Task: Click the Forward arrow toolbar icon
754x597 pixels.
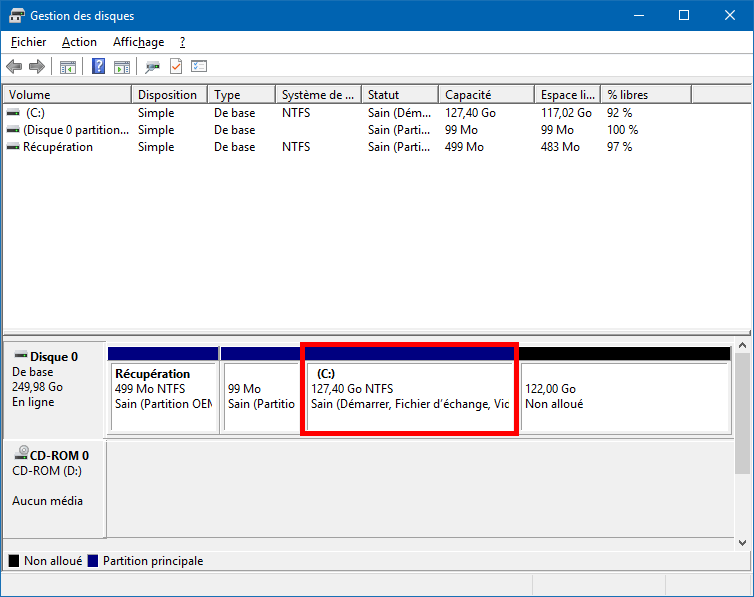Action: tap(37, 66)
